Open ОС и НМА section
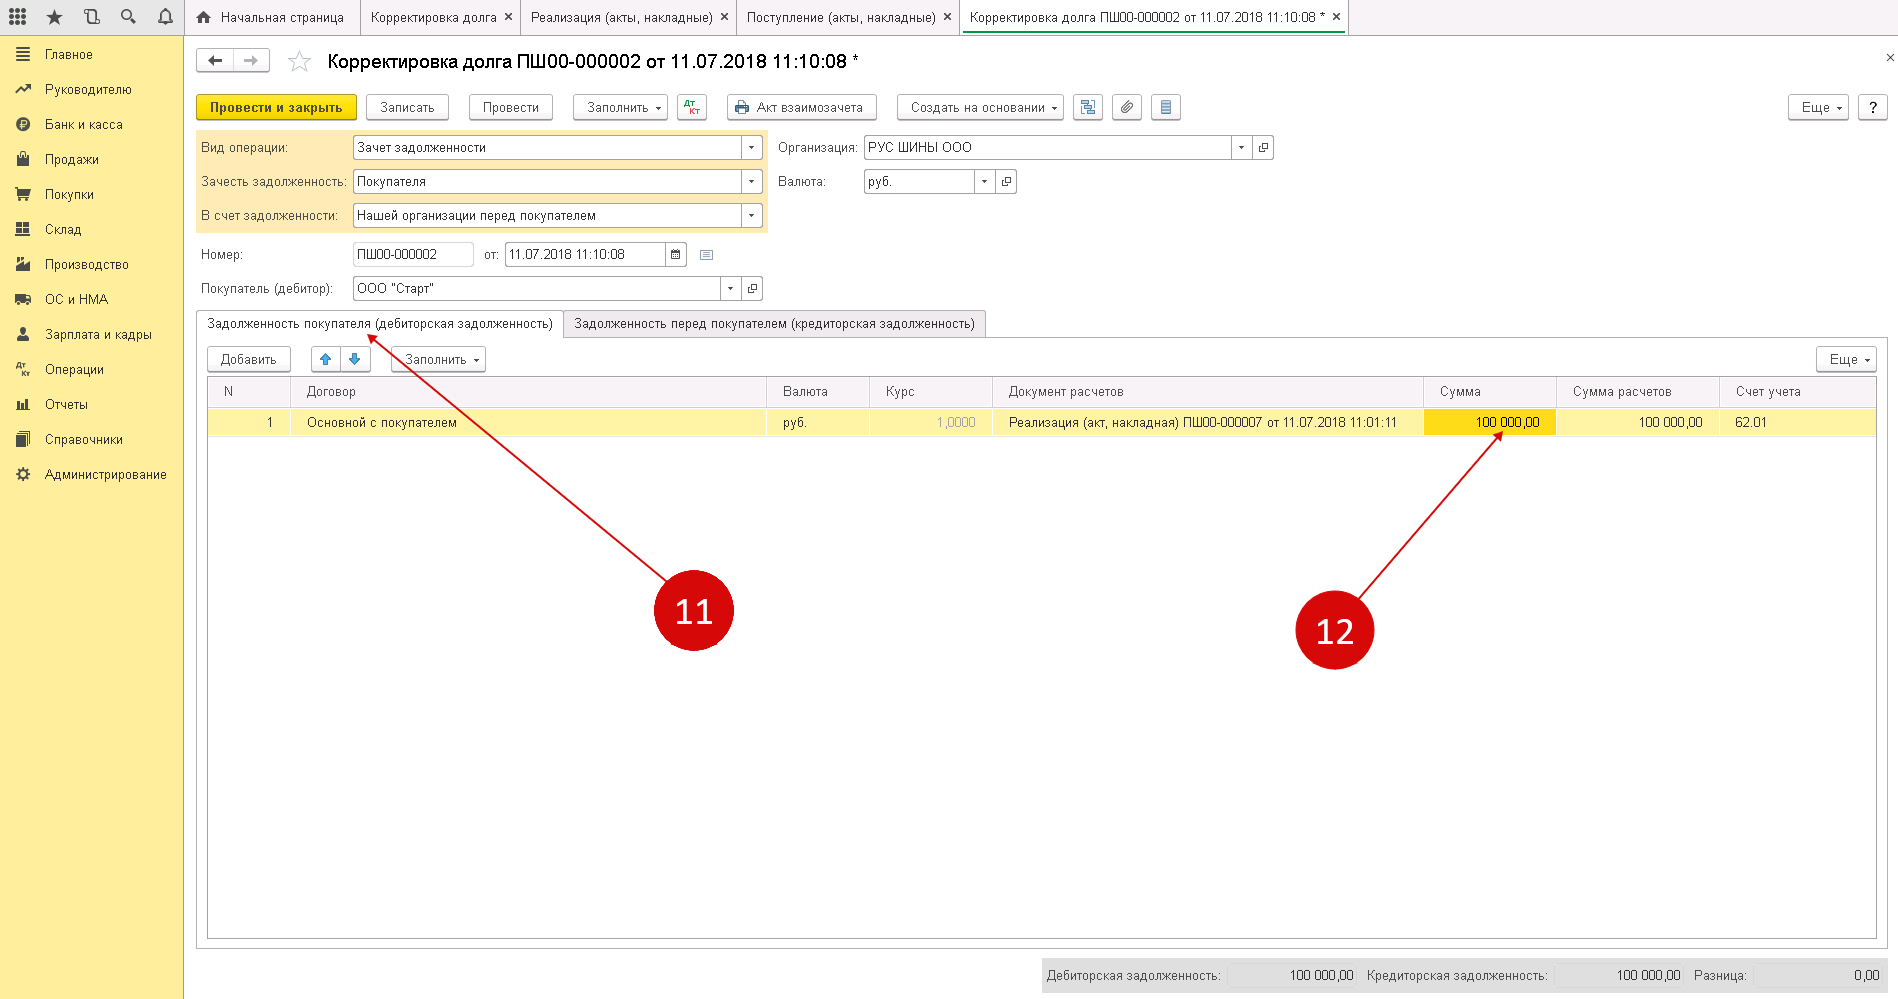This screenshot has width=1898, height=999. [76, 300]
